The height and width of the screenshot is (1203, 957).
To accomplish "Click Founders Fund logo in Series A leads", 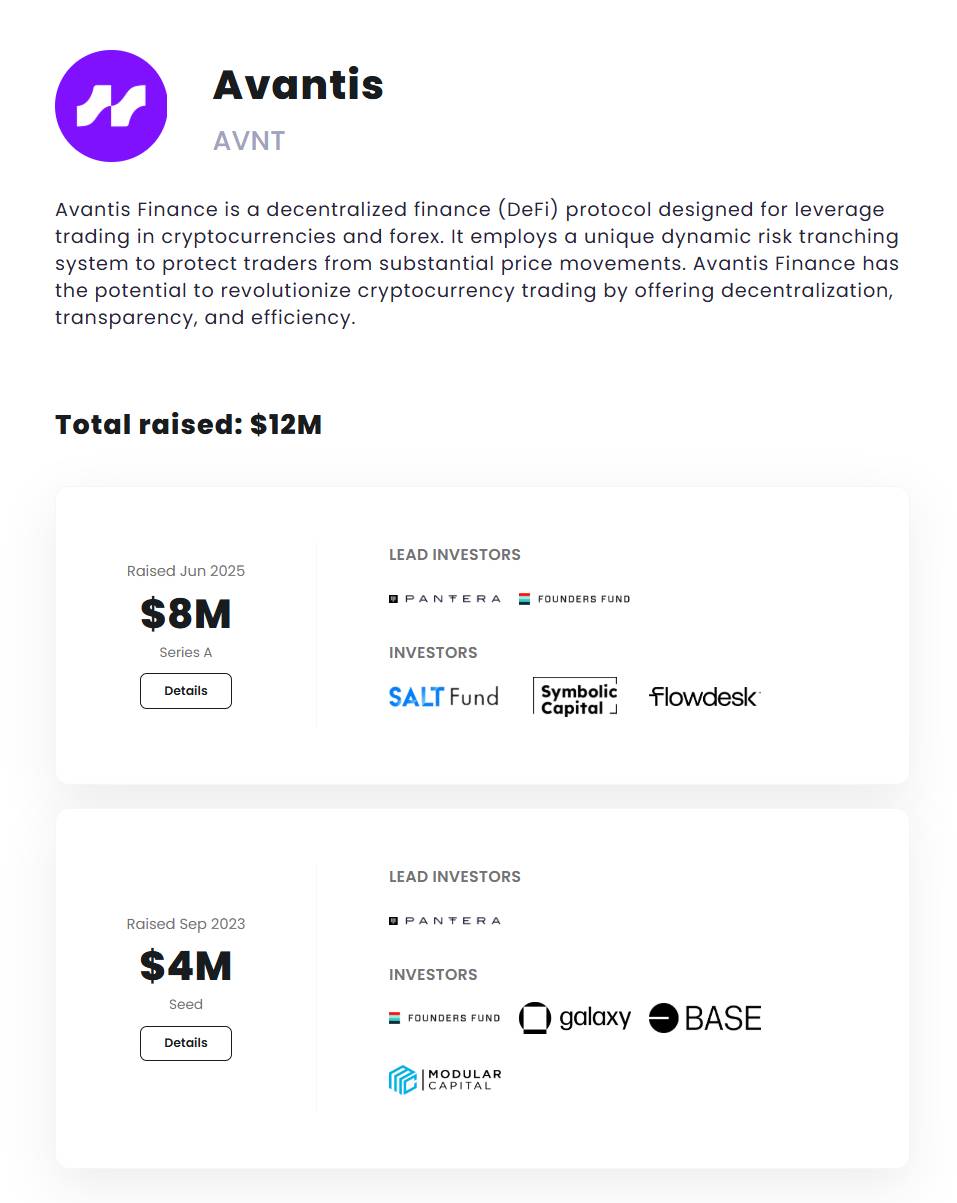I will click(574, 599).
